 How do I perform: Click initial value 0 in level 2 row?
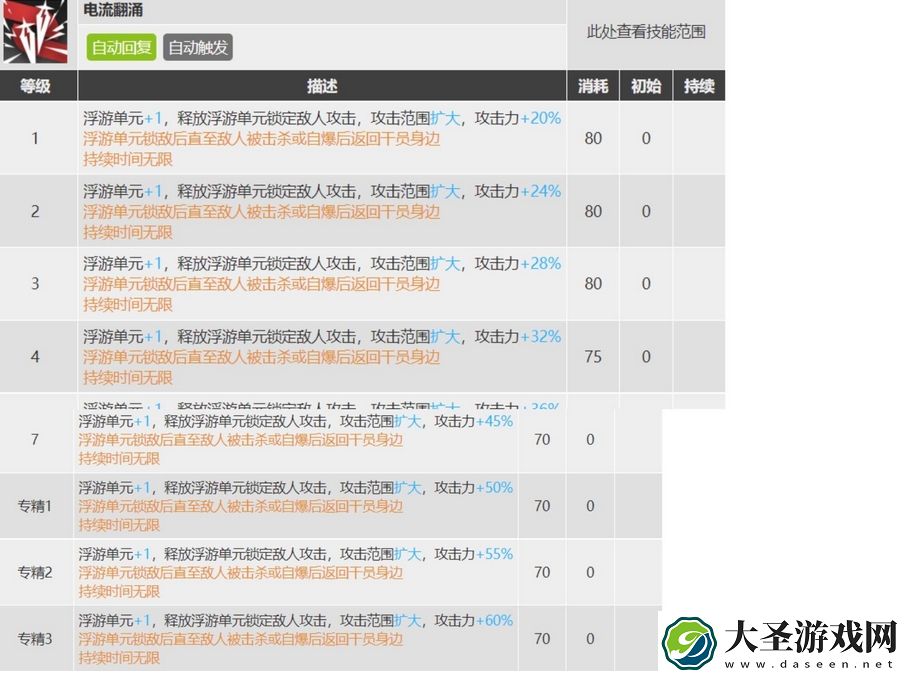pos(646,211)
